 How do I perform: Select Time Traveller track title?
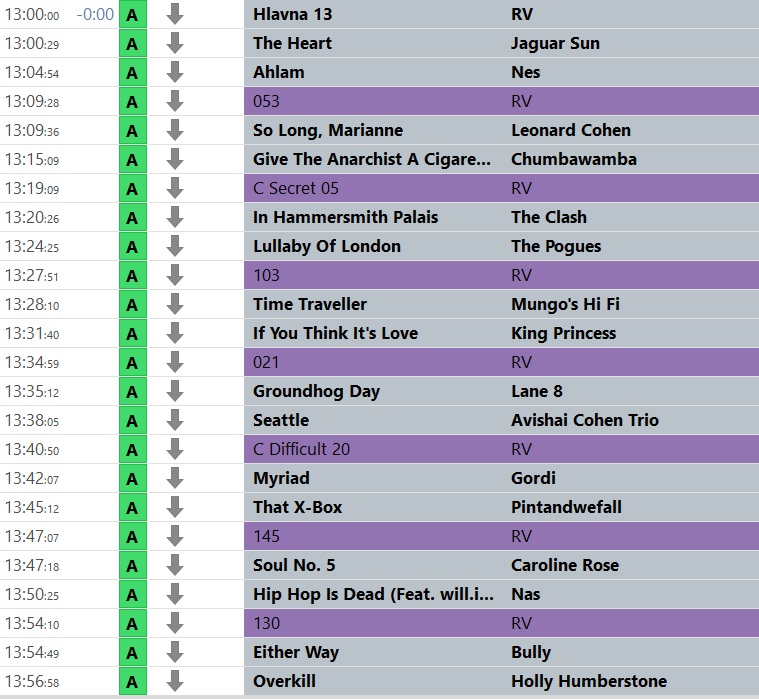tap(310, 304)
